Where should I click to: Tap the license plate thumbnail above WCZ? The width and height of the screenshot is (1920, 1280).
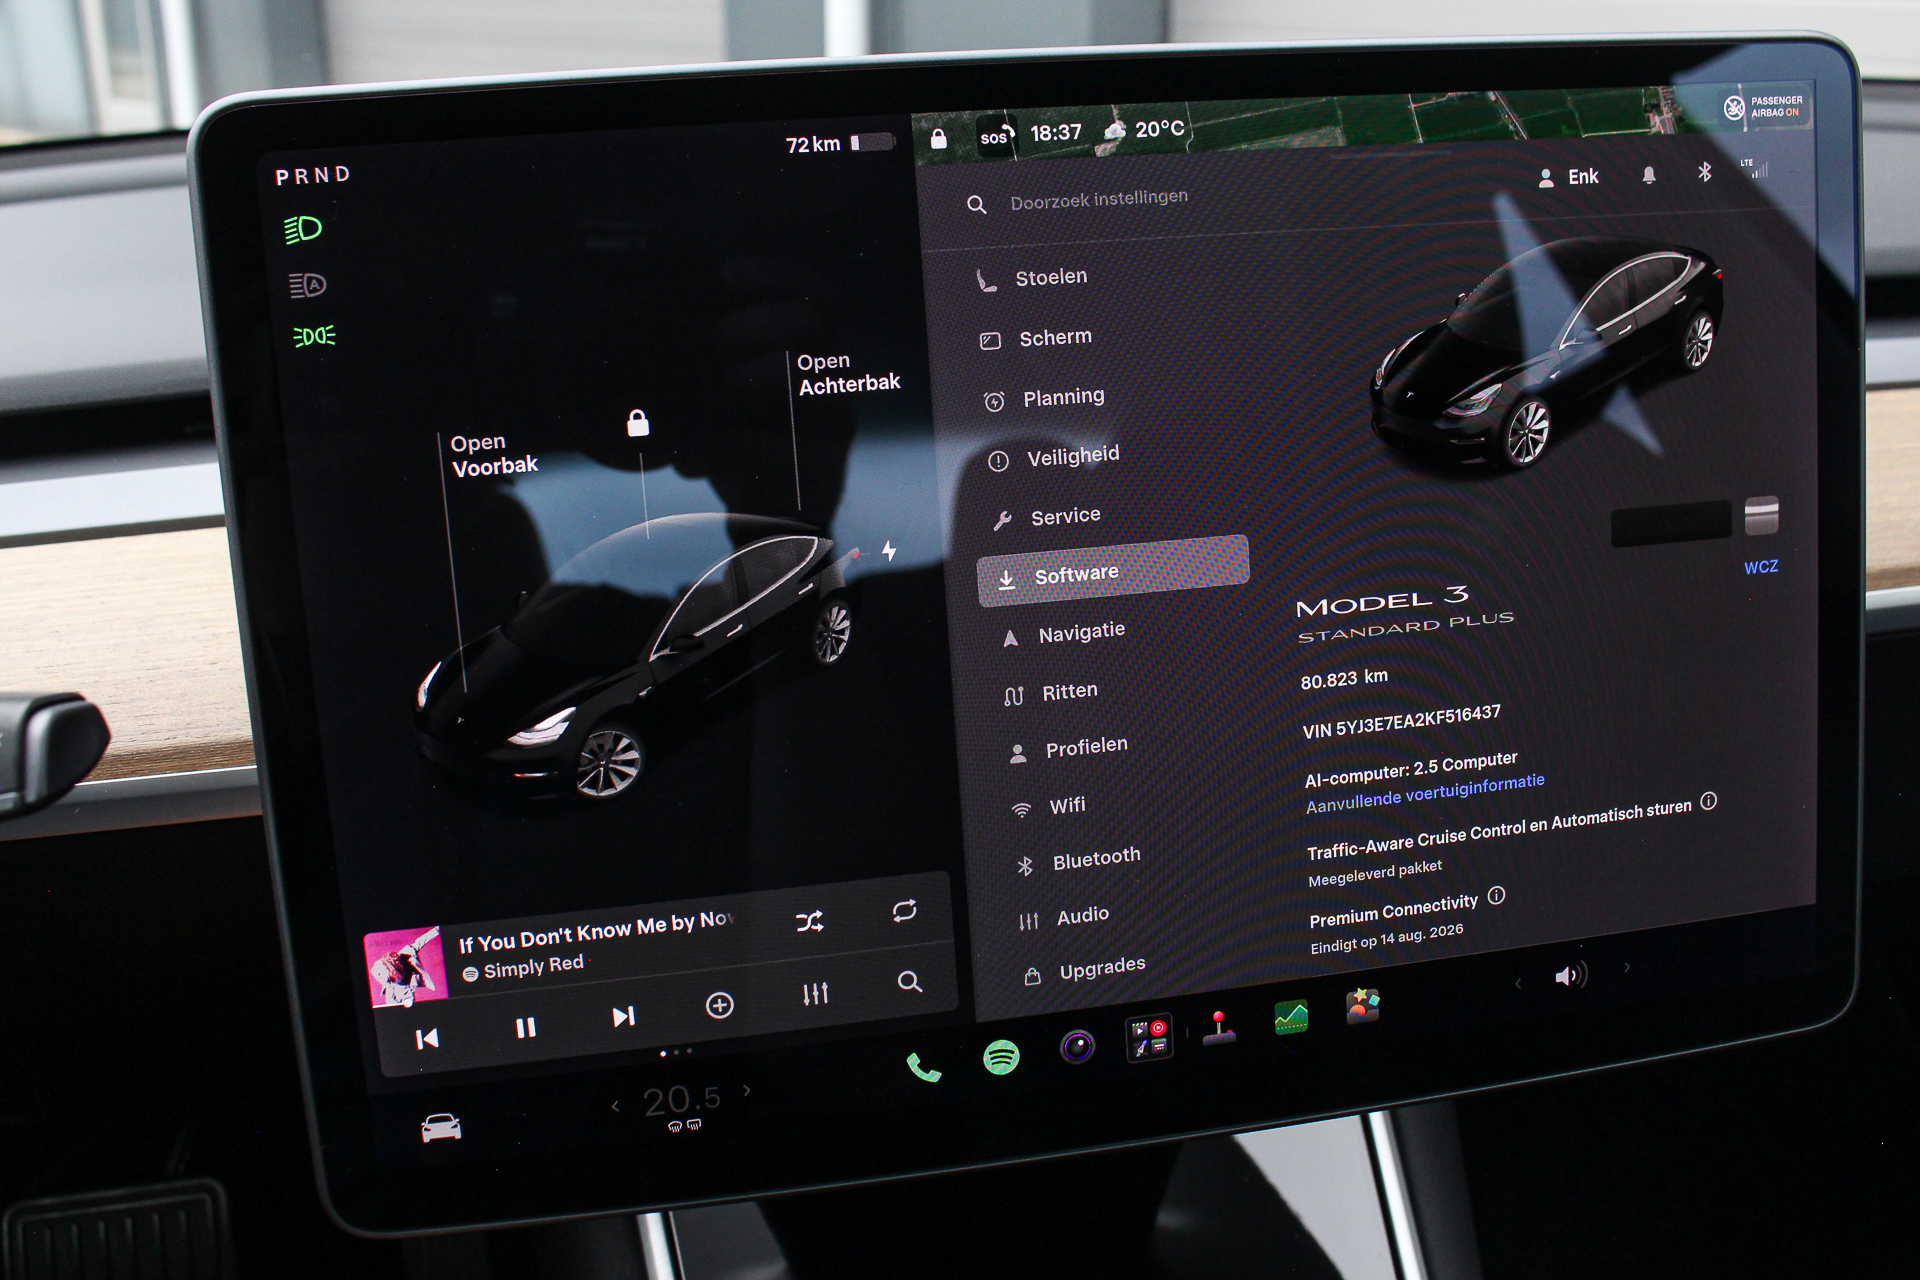1761,516
